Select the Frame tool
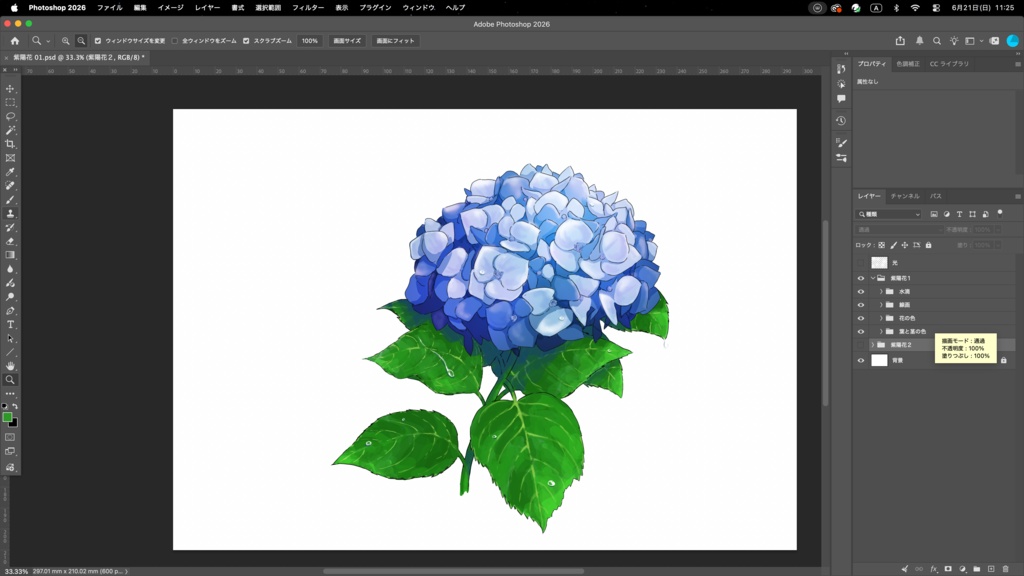1024x576 pixels. coord(10,158)
